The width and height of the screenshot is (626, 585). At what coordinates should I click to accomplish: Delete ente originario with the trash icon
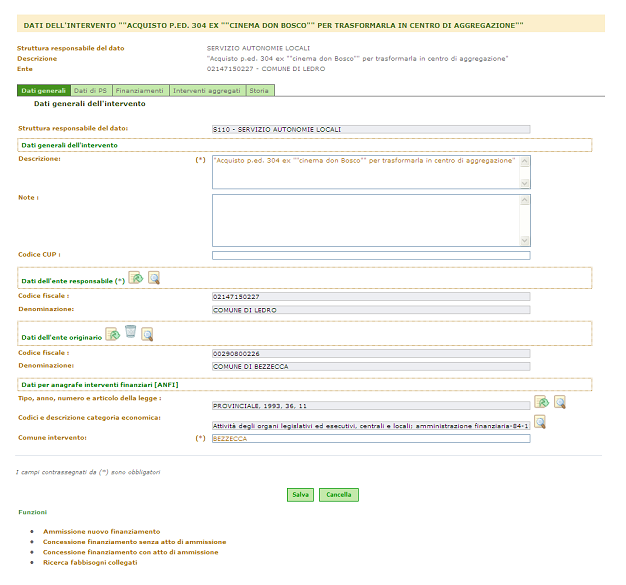pos(130,331)
